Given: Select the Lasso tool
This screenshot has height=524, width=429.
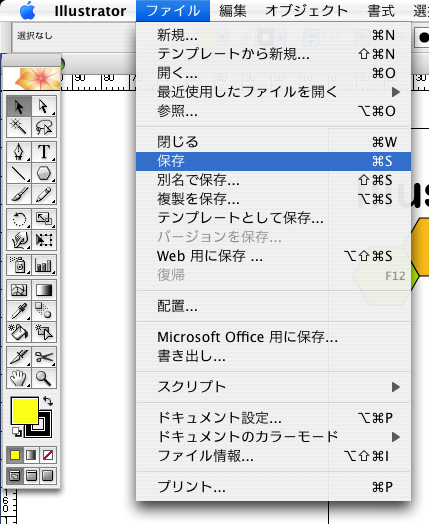Looking at the screenshot, I should (44, 127).
